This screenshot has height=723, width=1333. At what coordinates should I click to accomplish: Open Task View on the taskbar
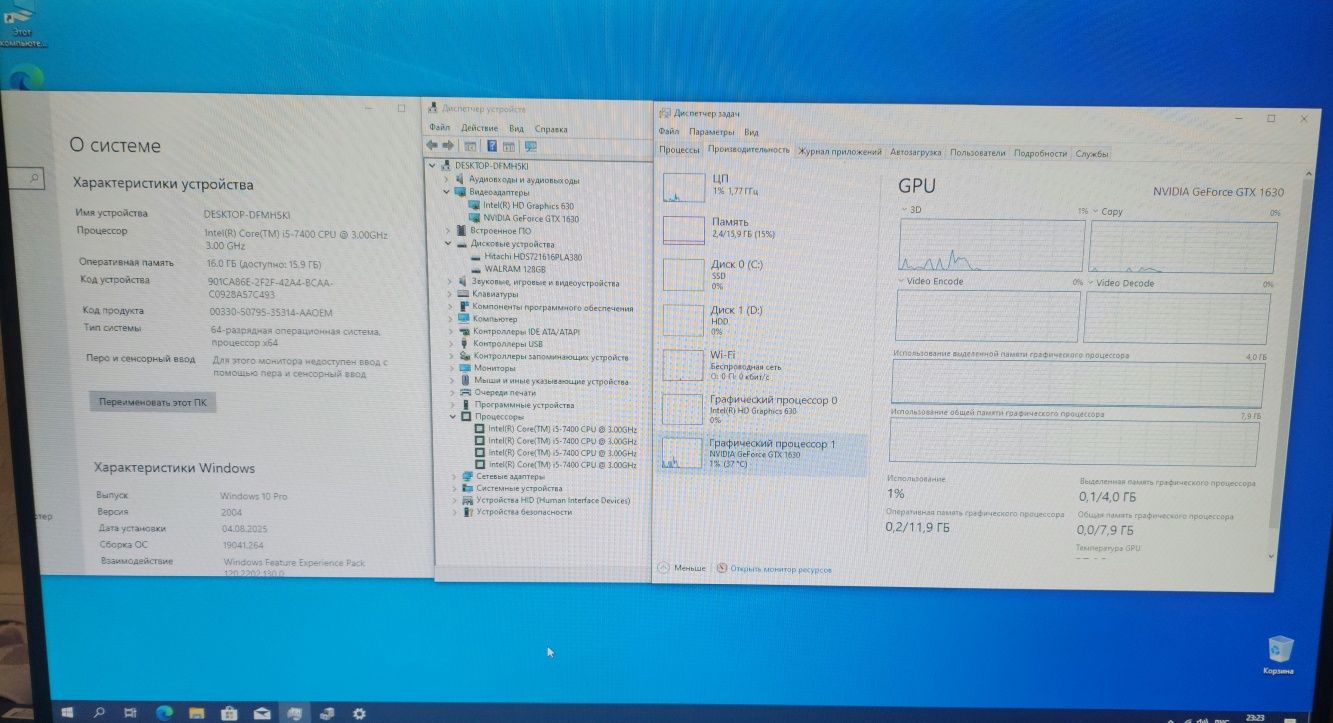[x=131, y=713]
